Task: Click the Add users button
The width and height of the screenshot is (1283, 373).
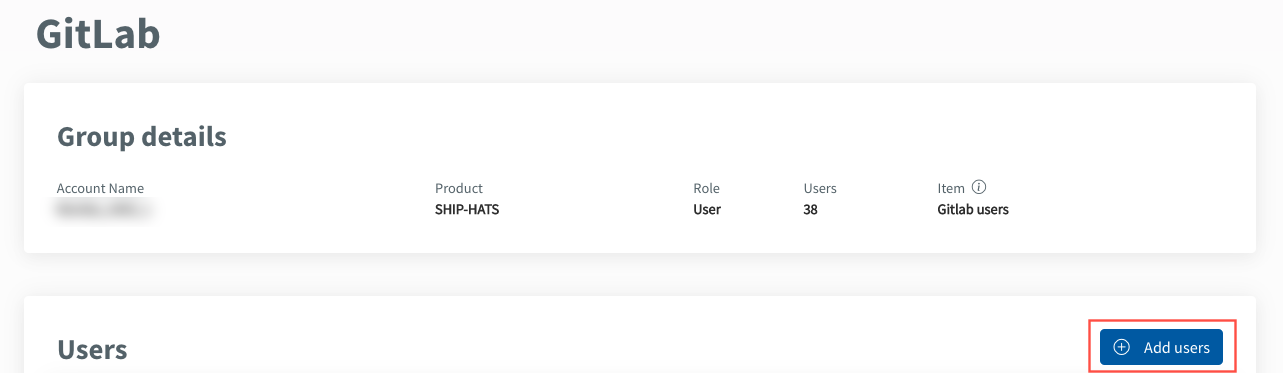Action: coord(1161,347)
